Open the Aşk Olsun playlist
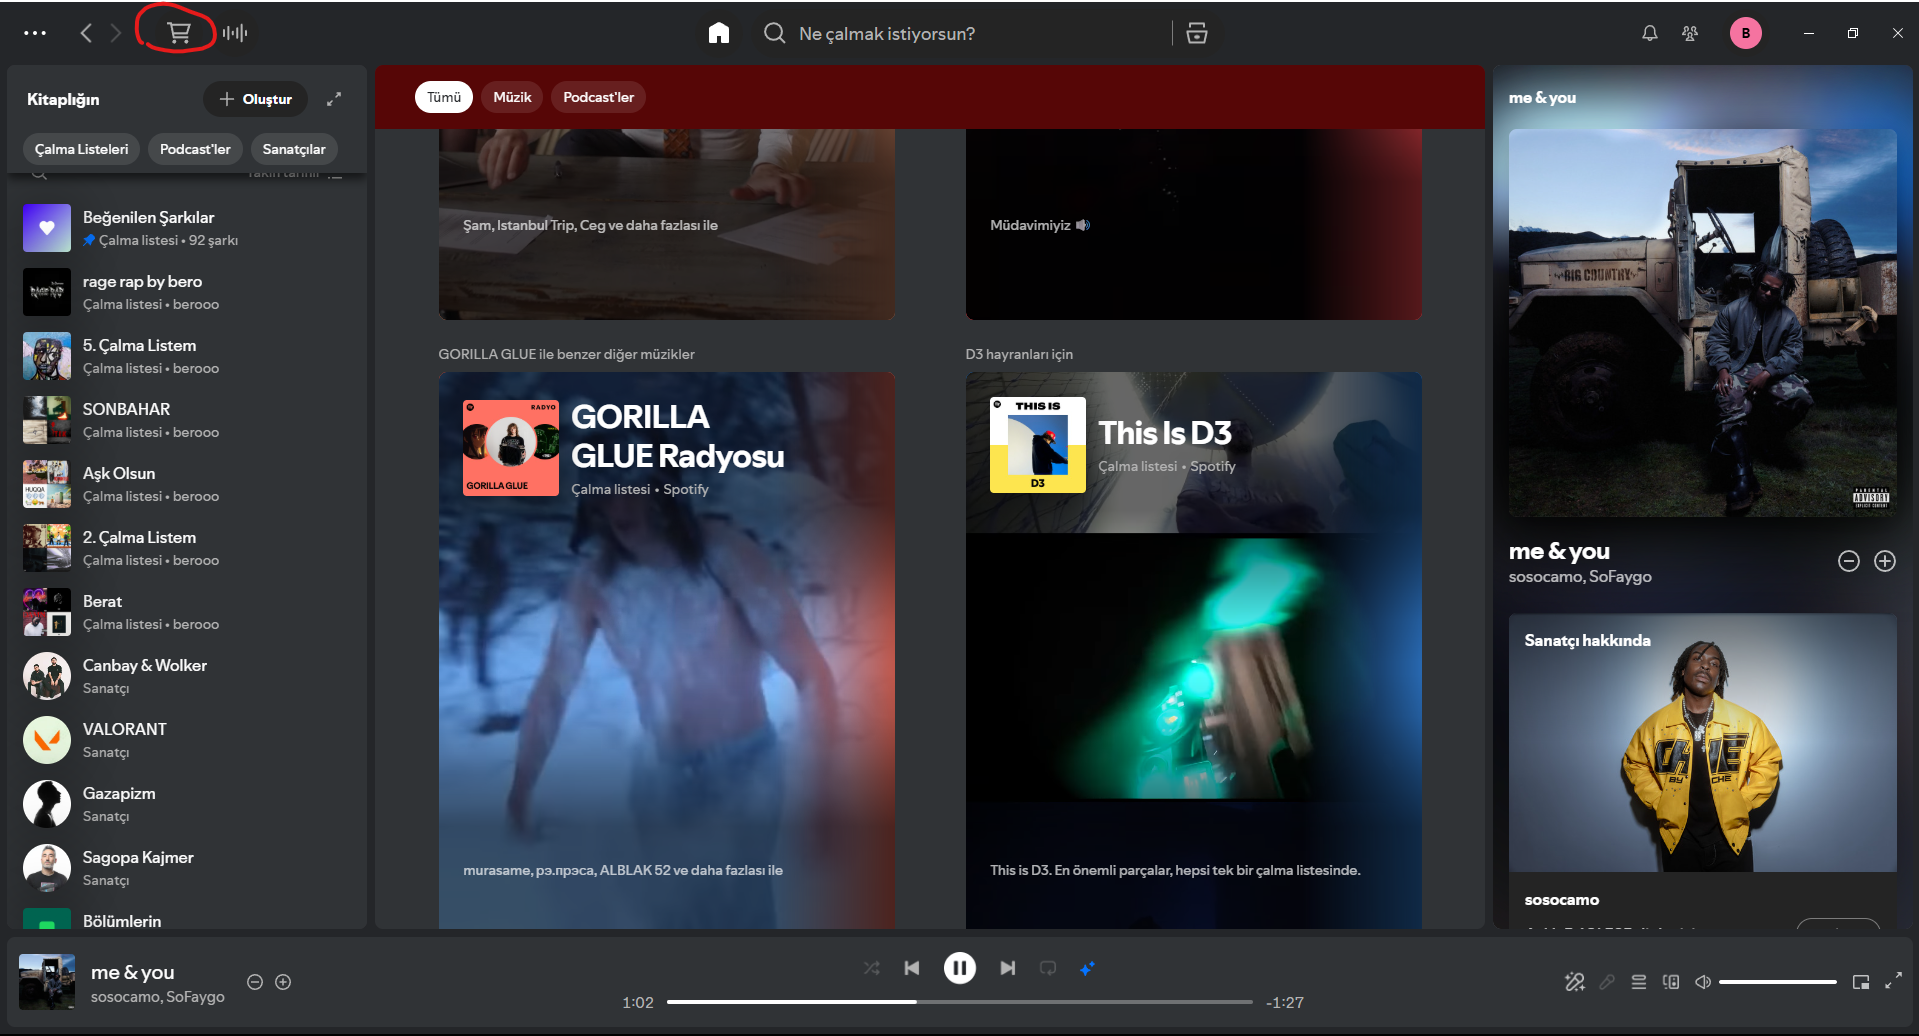 187,484
